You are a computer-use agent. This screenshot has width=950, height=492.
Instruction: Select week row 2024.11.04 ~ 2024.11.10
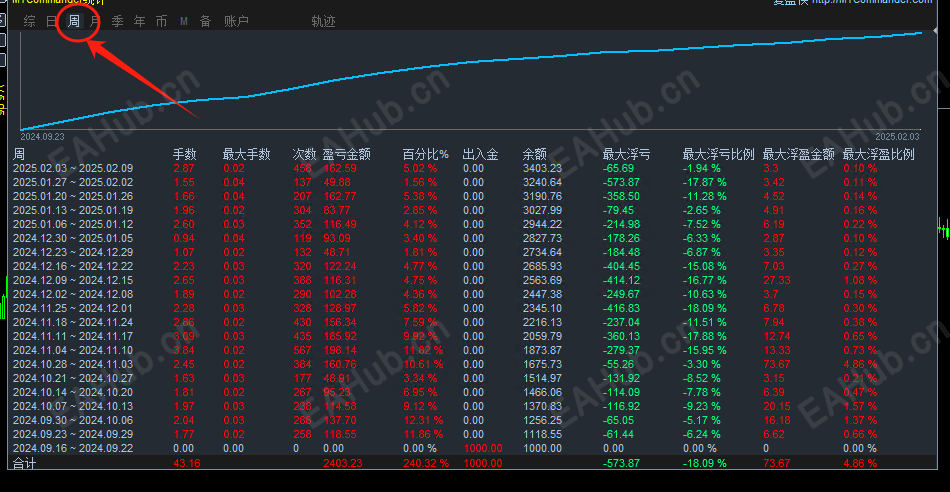click(475, 350)
